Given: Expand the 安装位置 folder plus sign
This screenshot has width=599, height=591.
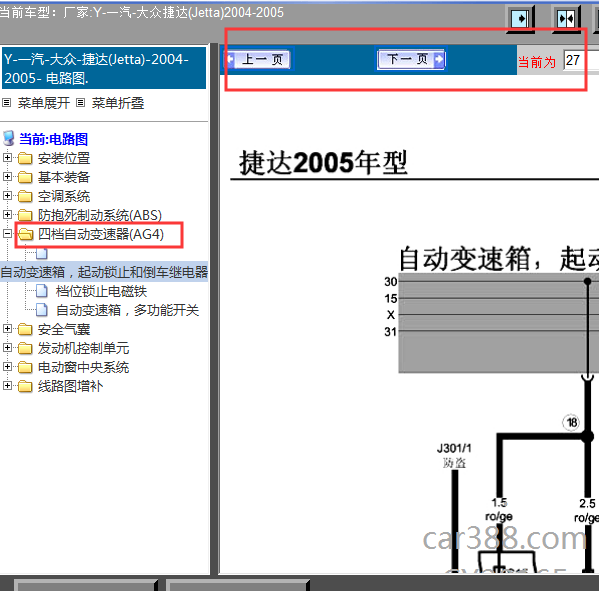Looking at the screenshot, I should coord(7,157).
